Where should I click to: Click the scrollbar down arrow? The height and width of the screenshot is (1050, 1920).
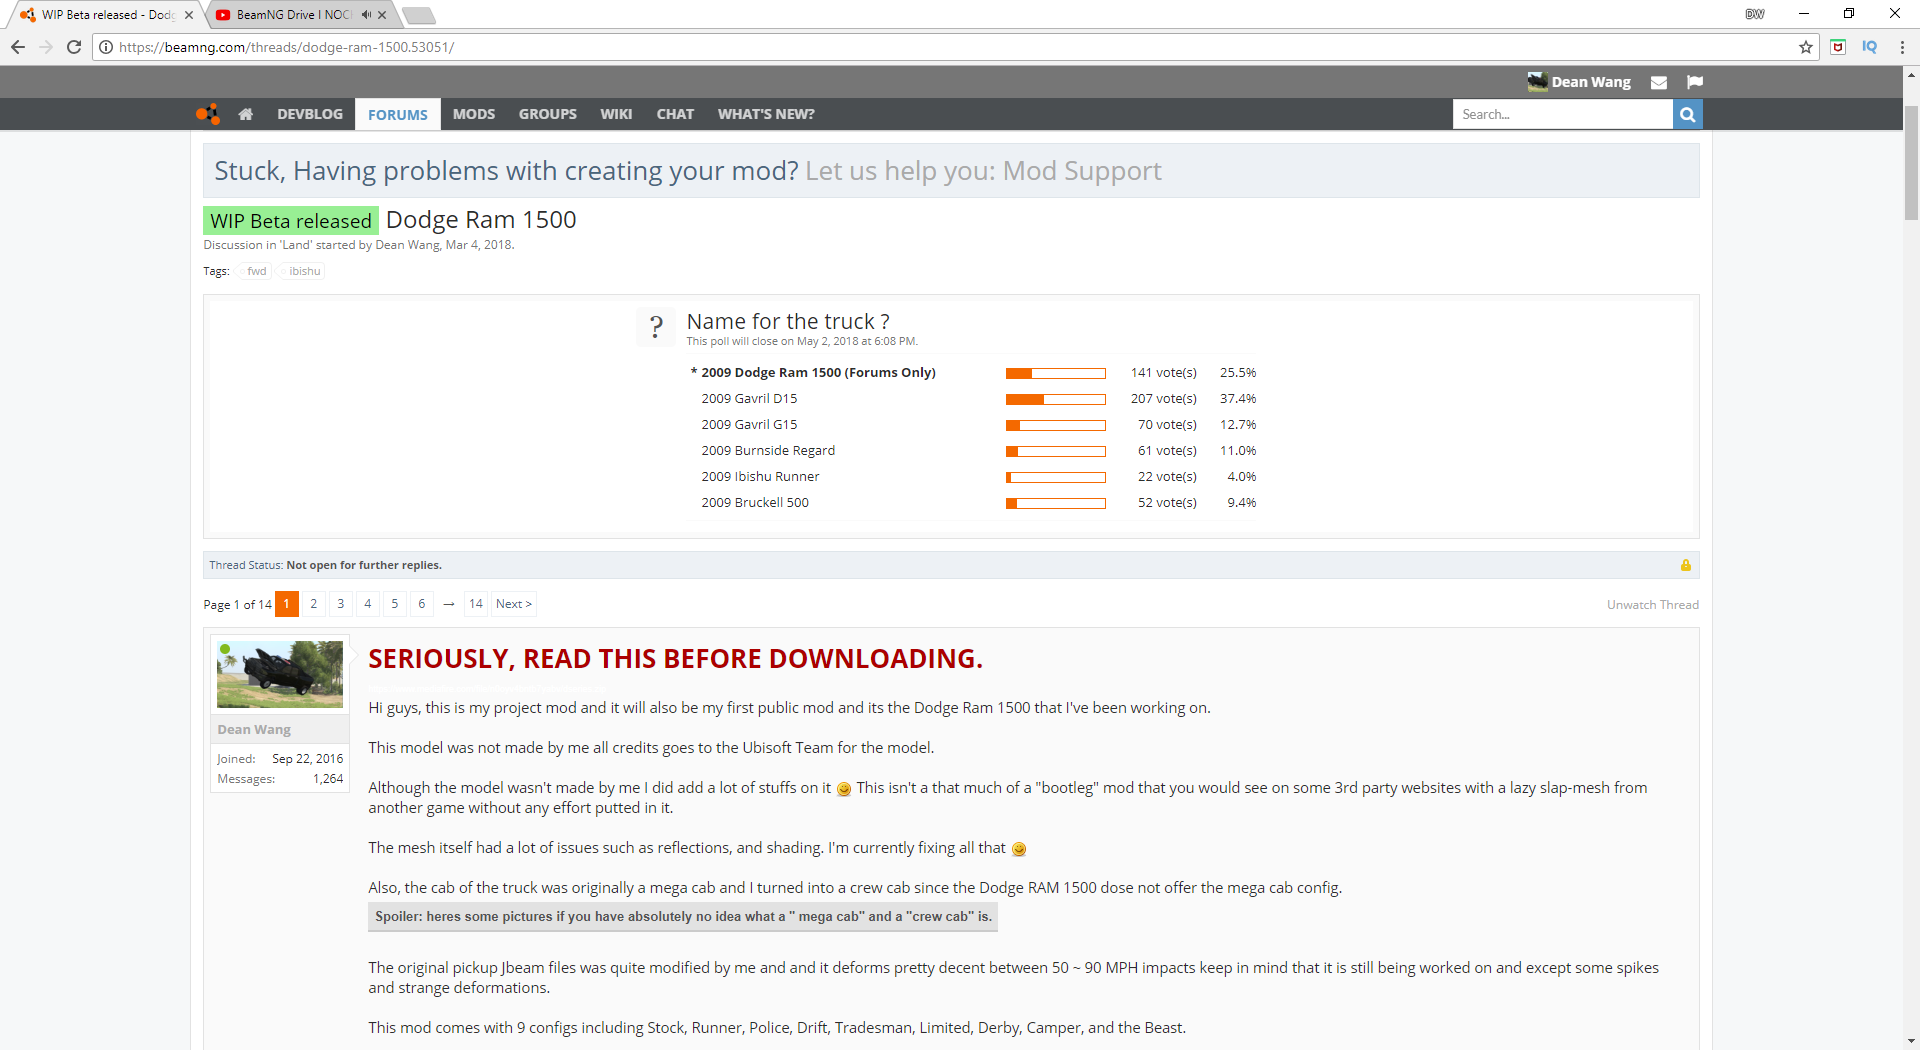[1911, 1041]
